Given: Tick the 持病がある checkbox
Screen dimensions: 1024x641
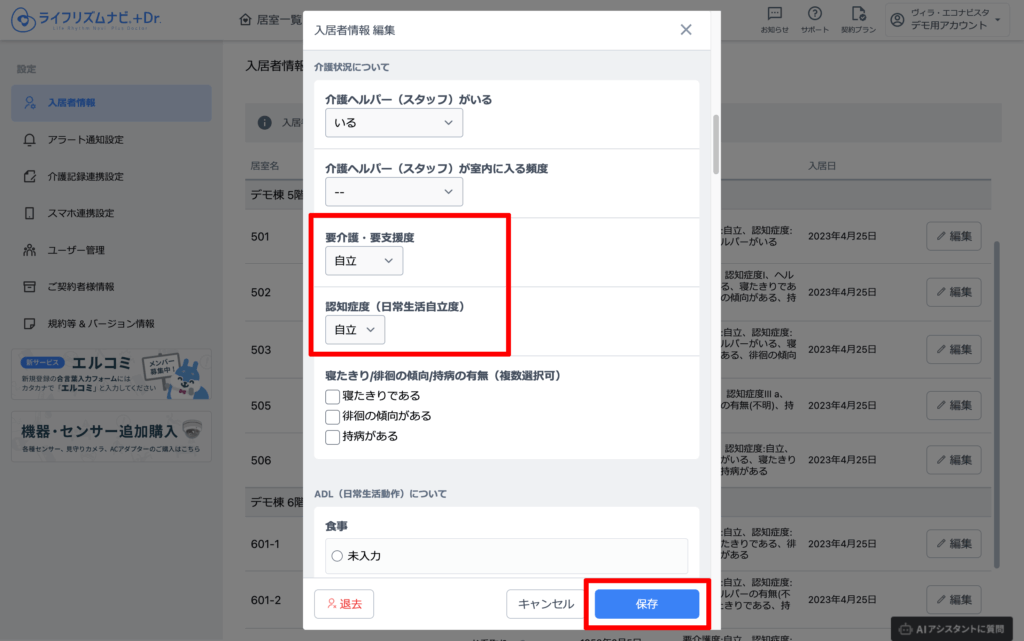Looking at the screenshot, I should 333,437.
